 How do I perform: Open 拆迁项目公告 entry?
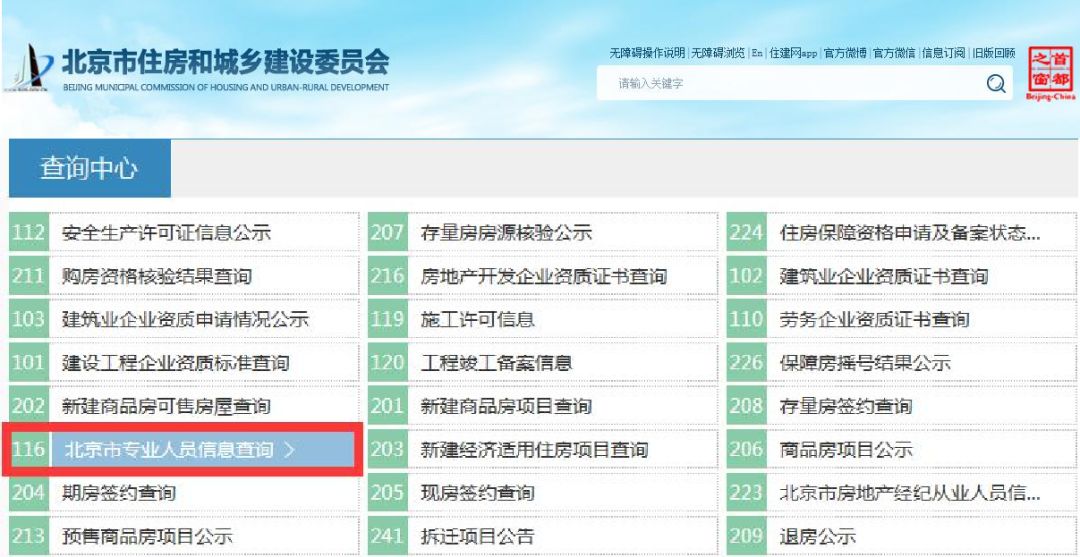[x=477, y=536]
